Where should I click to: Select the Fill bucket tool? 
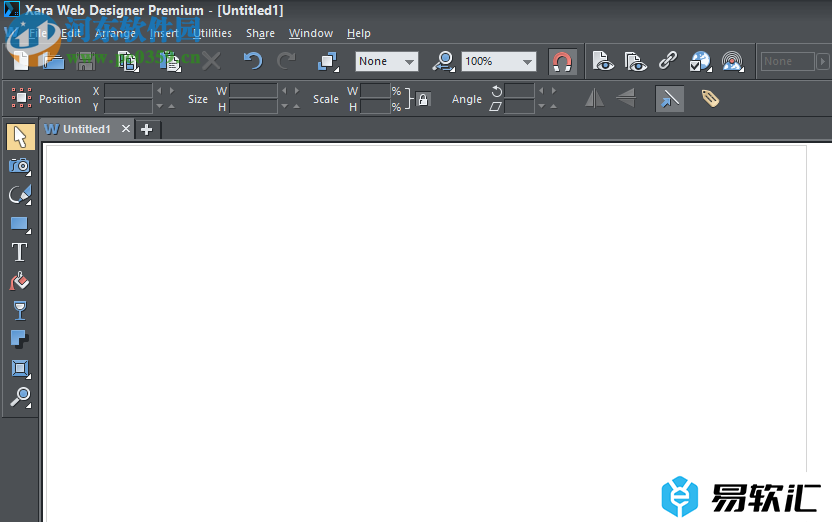20,281
